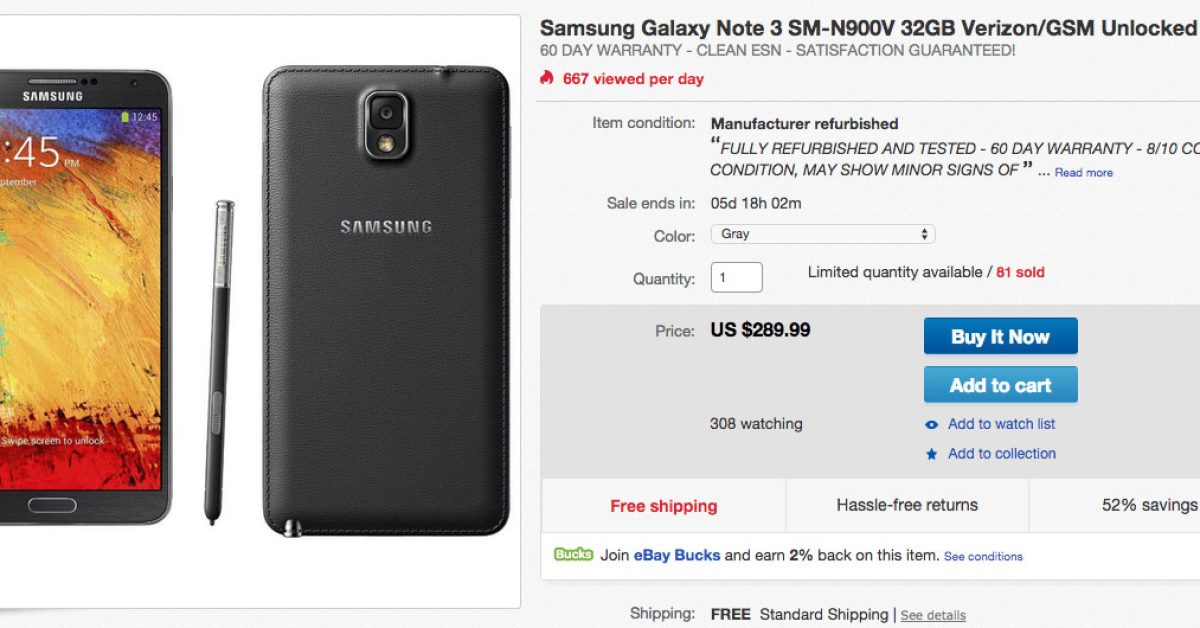This screenshot has width=1200, height=628.
Task: Click the red flame viewed-per-day icon
Action: pos(546,78)
